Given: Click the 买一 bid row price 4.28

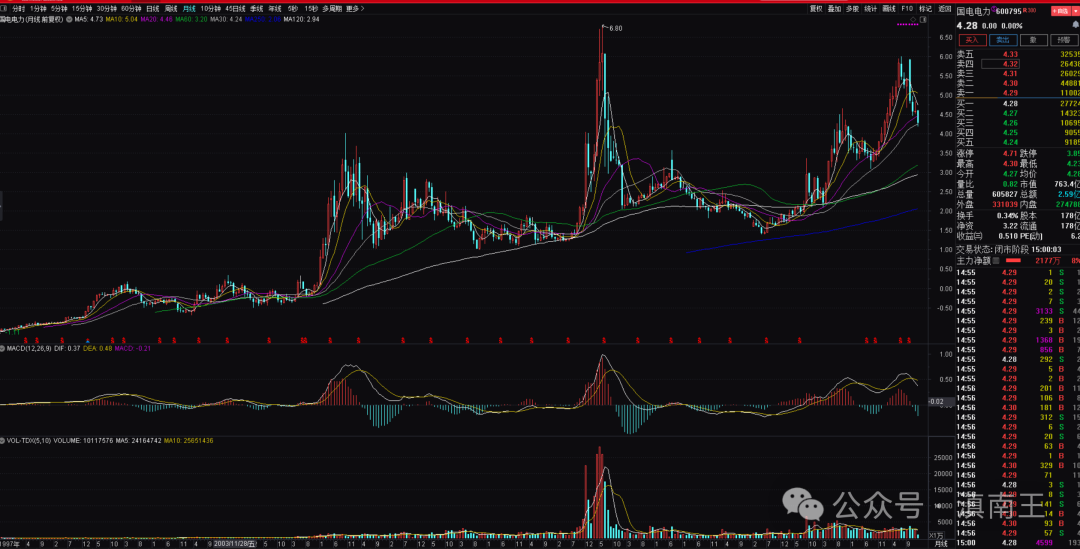Looking at the screenshot, I should (x=1010, y=103).
